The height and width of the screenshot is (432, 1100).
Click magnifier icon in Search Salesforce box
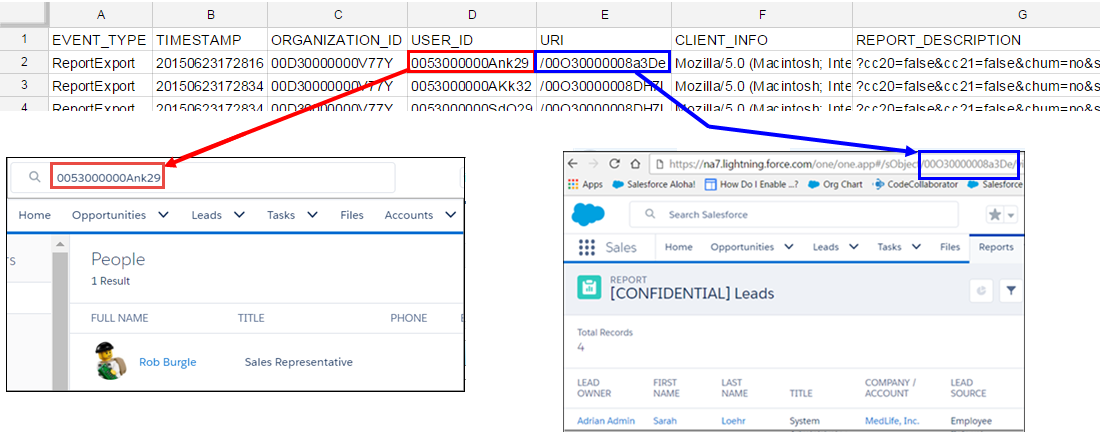tap(650, 214)
